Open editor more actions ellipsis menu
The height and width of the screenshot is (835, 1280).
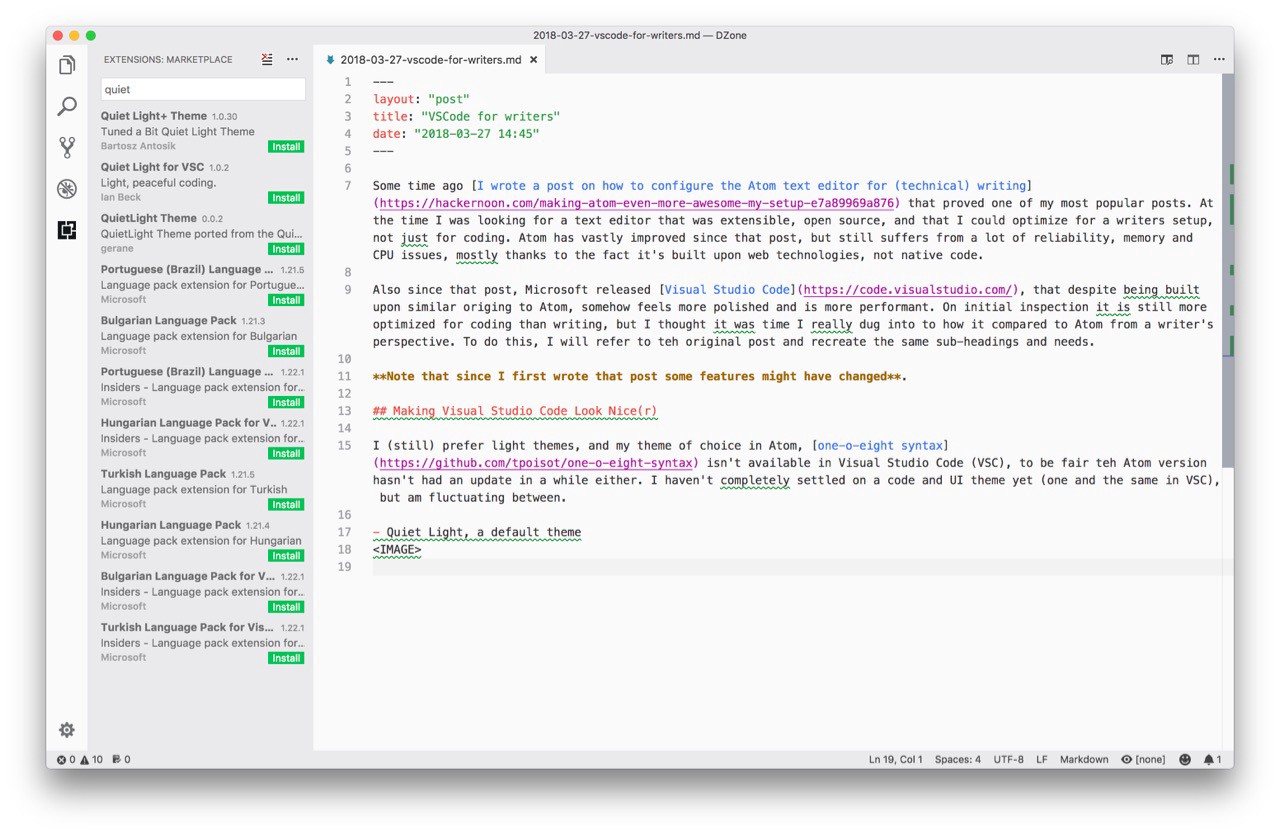click(x=1219, y=60)
